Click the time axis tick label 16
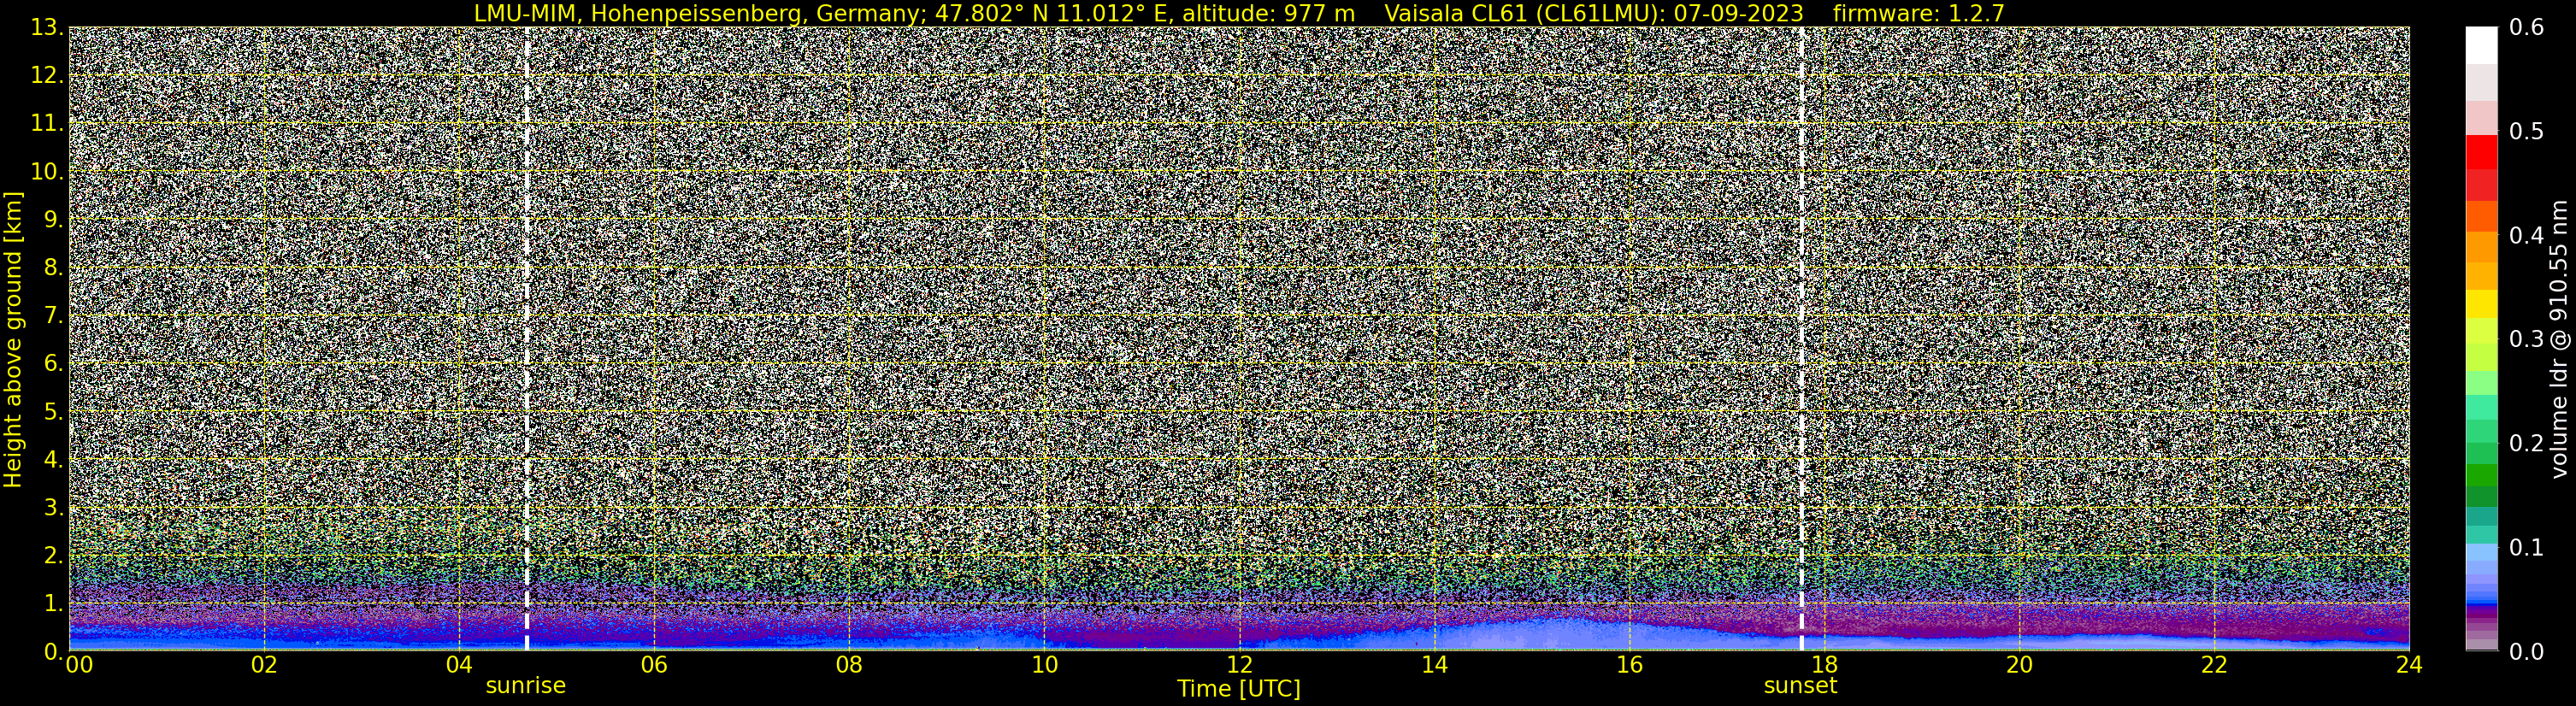Screen dimensions: 2576x706 [x=1629, y=666]
